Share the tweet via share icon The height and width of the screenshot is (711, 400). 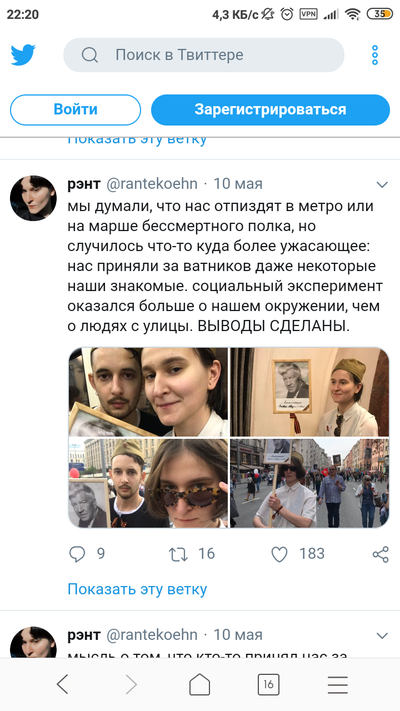[x=380, y=554]
